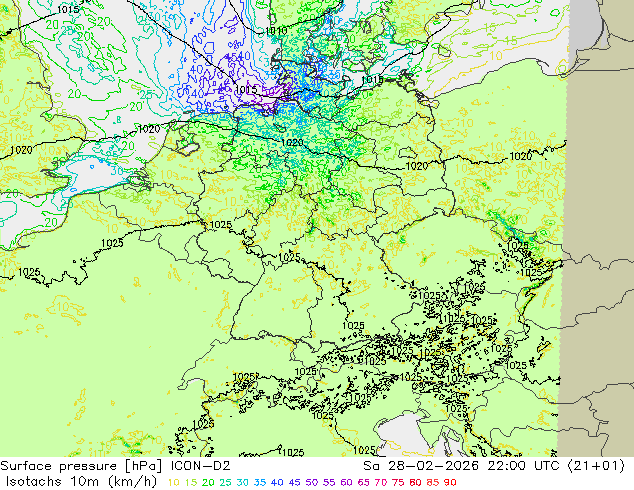
Task: Click the '15' legend value
Action: coord(191,482)
